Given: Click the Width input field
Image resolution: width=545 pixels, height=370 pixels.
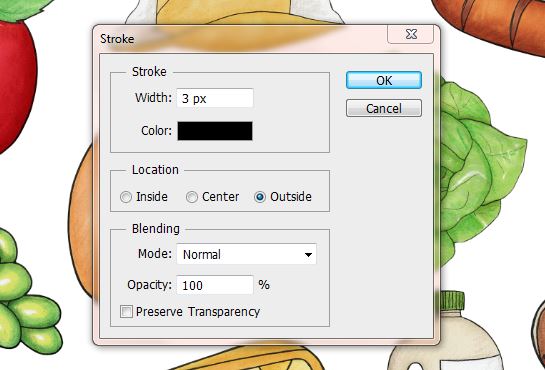Looking at the screenshot, I should (215, 98).
